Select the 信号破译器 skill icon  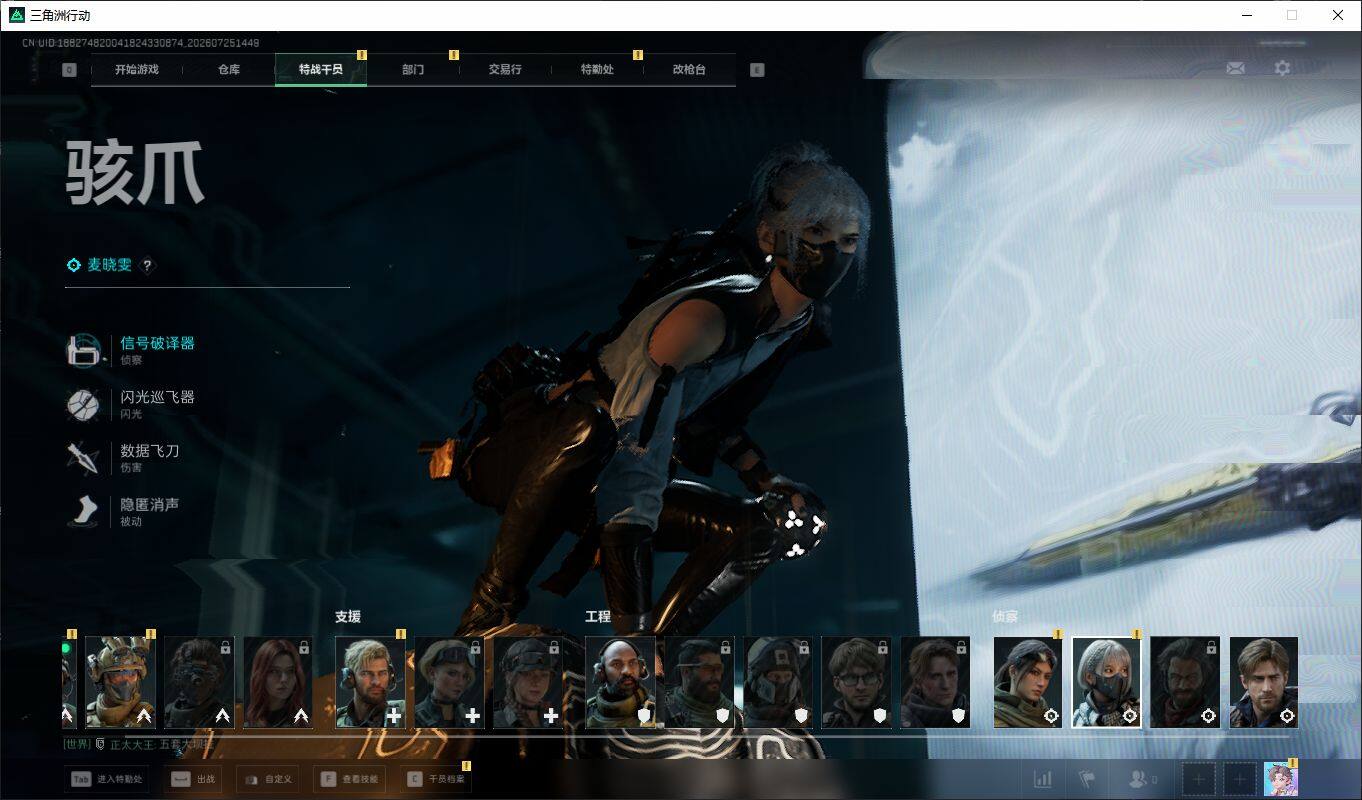point(83,350)
